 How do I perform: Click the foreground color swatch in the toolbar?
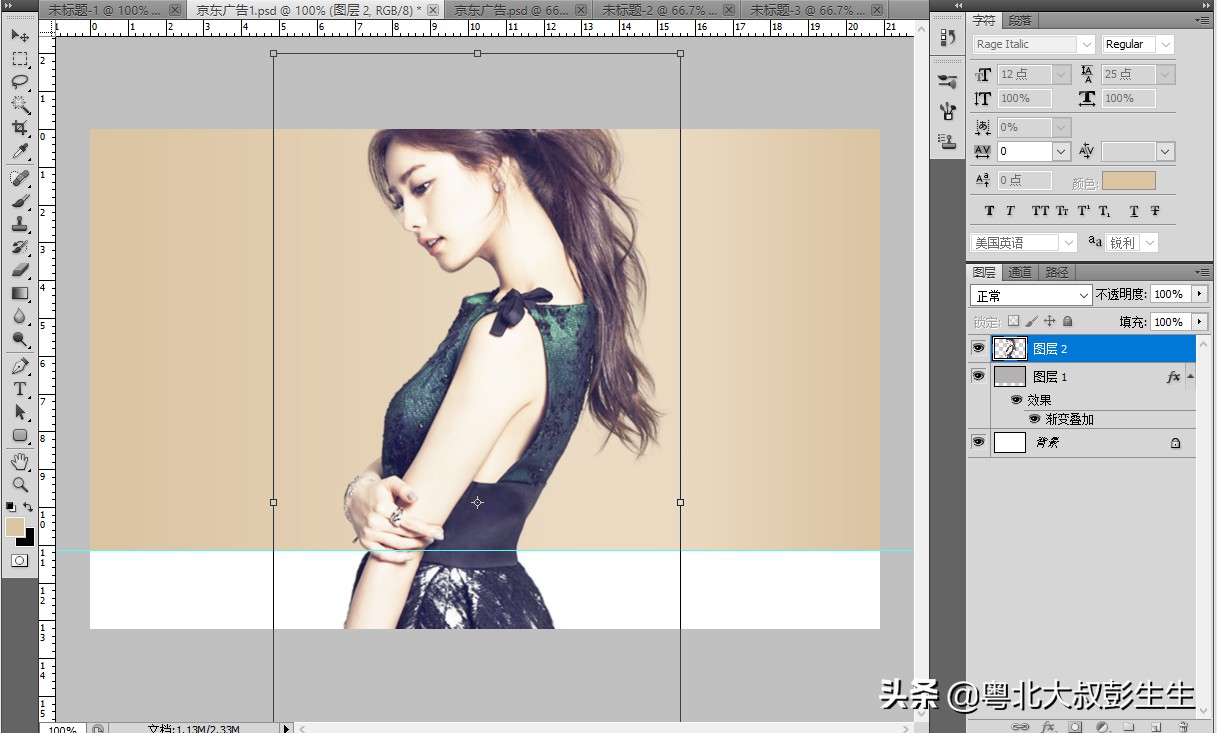coord(14,522)
